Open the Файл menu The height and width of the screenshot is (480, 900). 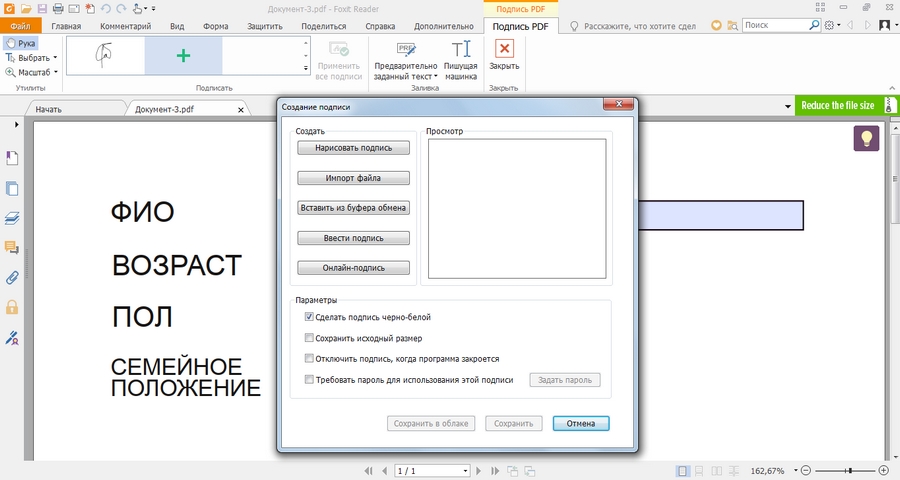click(20, 24)
